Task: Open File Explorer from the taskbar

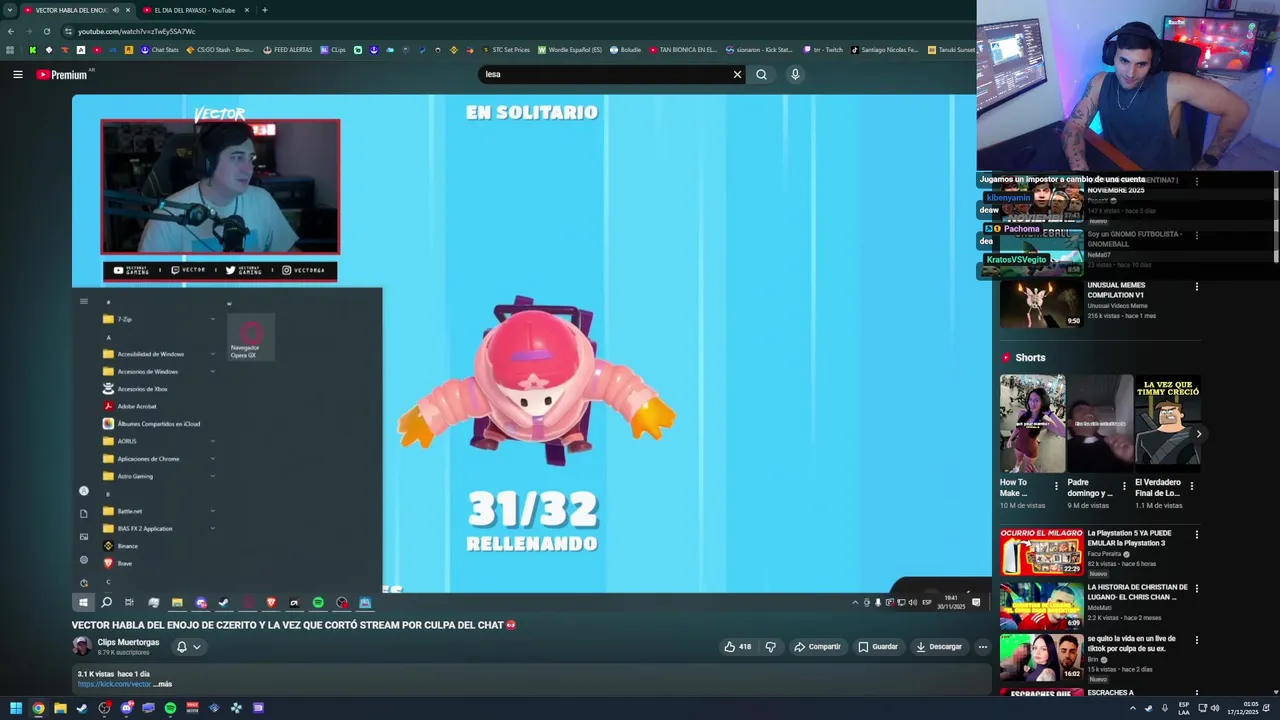Action: (x=60, y=708)
